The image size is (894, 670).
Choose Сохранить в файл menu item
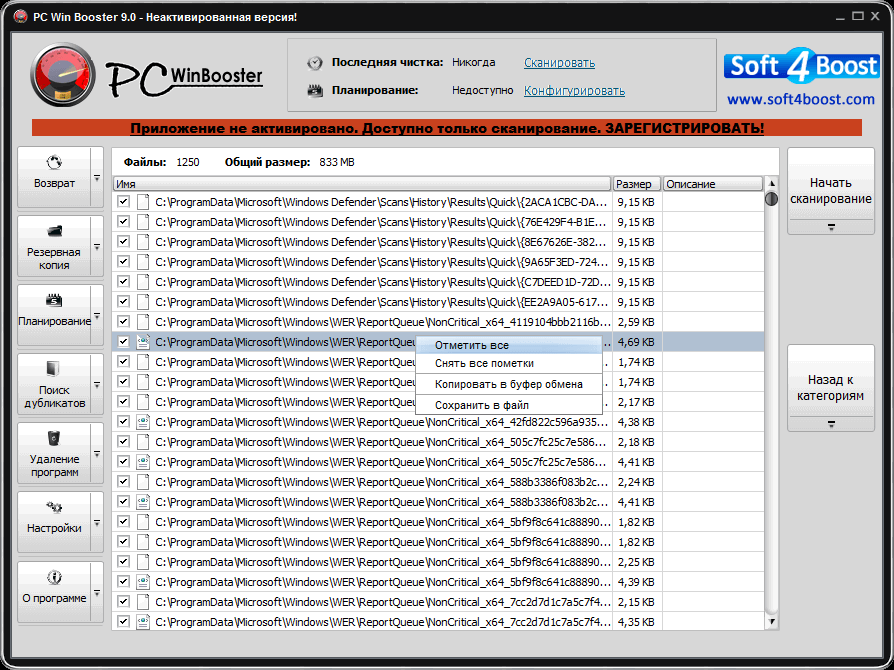(509, 405)
